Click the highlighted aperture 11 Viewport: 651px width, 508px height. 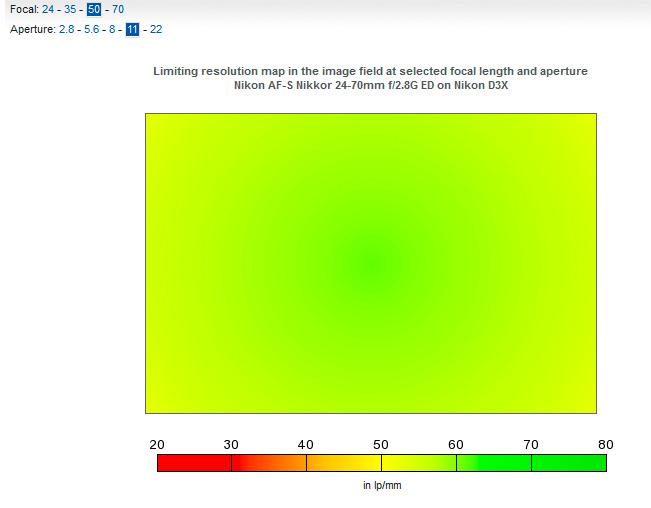(132, 29)
